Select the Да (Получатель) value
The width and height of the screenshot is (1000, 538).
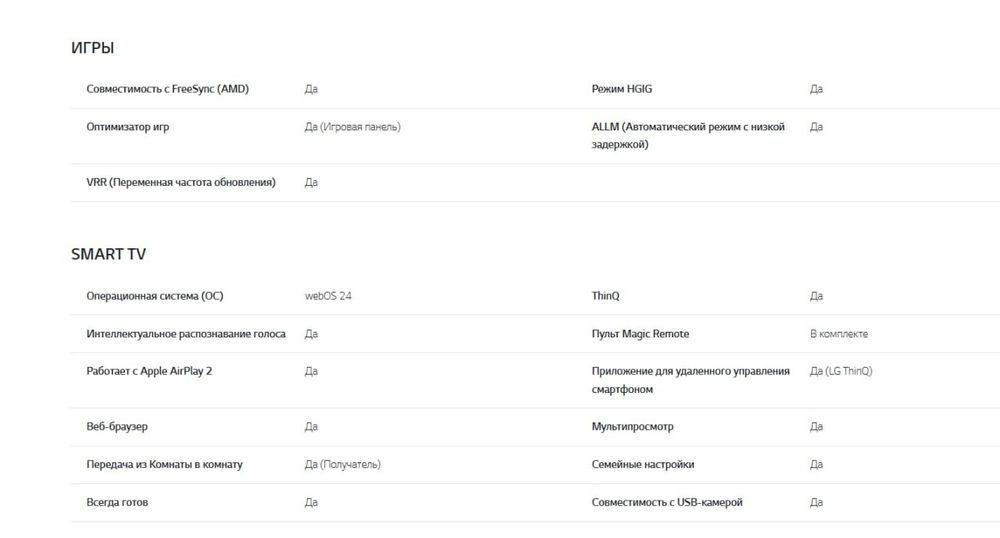pyautogui.click(x=342, y=464)
